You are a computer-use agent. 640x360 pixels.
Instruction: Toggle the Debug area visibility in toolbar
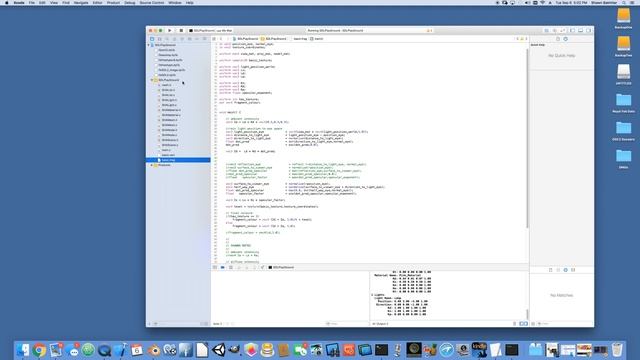click(580, 31)
